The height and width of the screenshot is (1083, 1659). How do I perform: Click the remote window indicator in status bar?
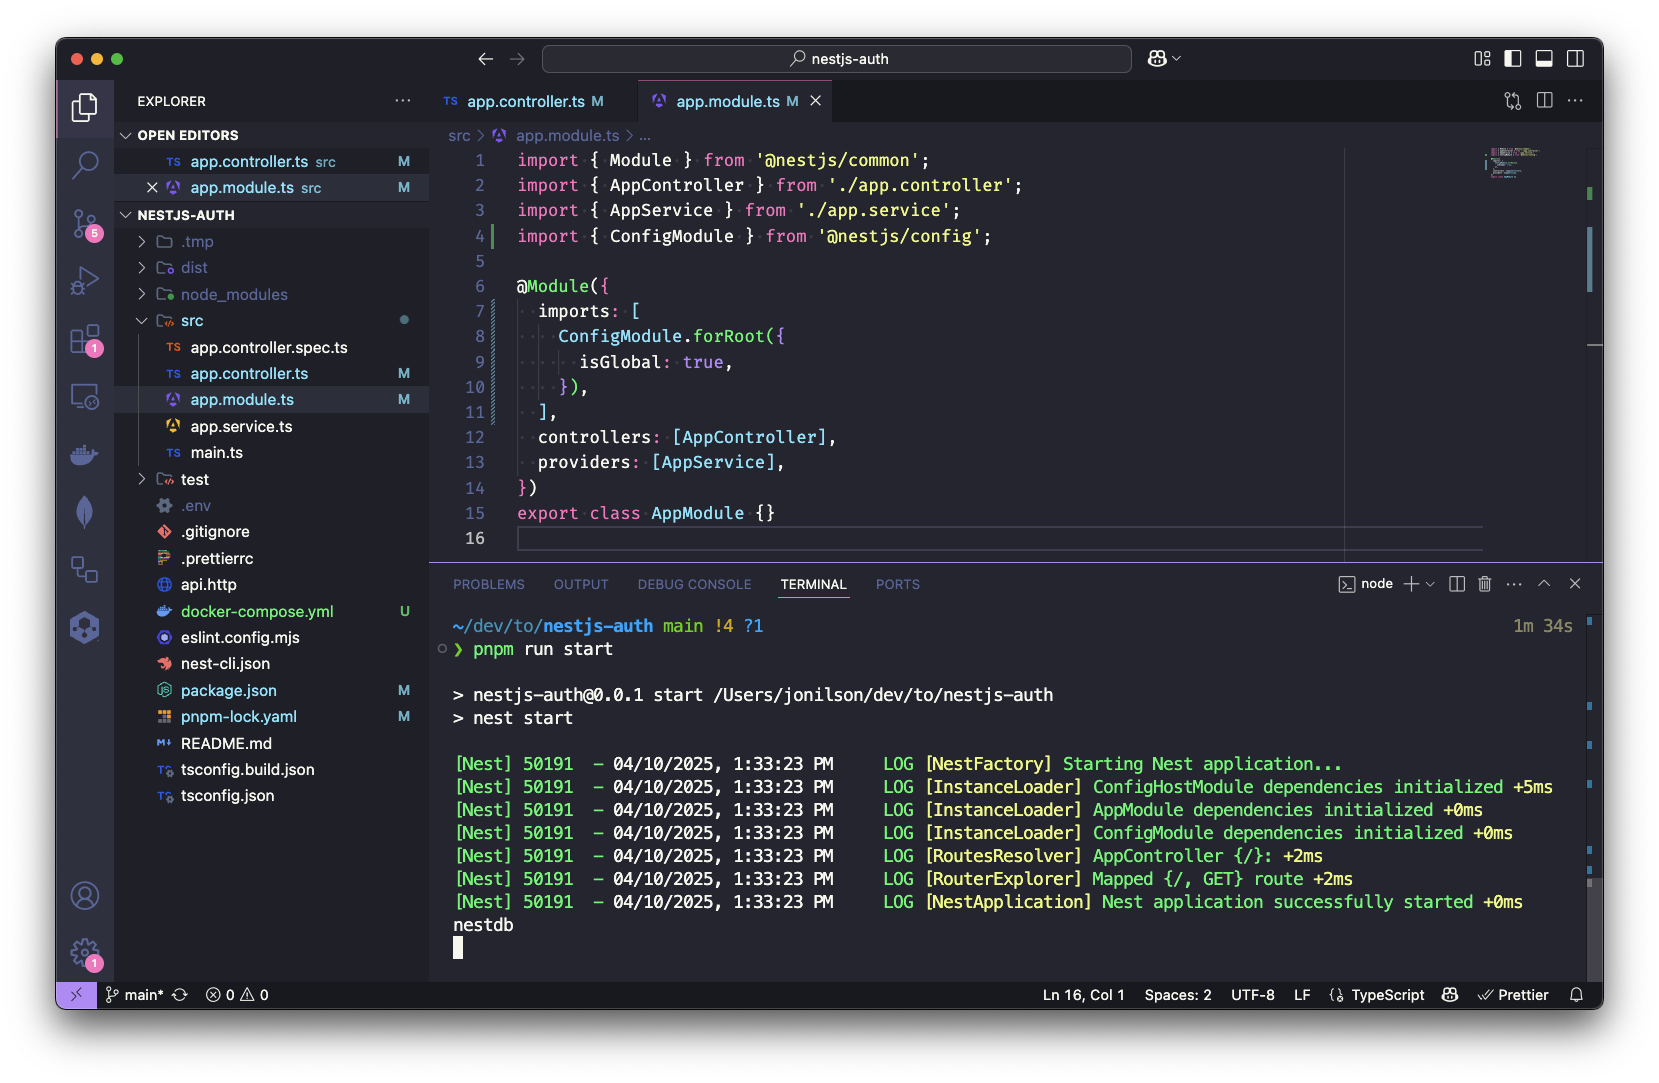[x=76, y=995]
